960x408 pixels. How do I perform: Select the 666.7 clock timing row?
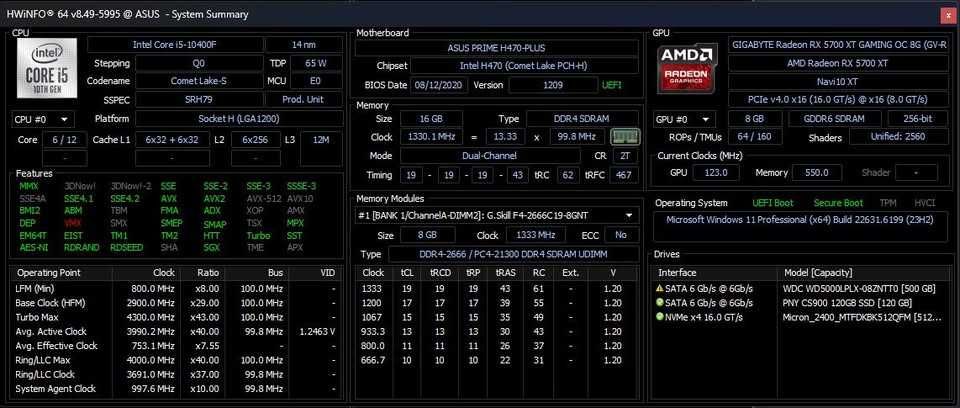497,360
